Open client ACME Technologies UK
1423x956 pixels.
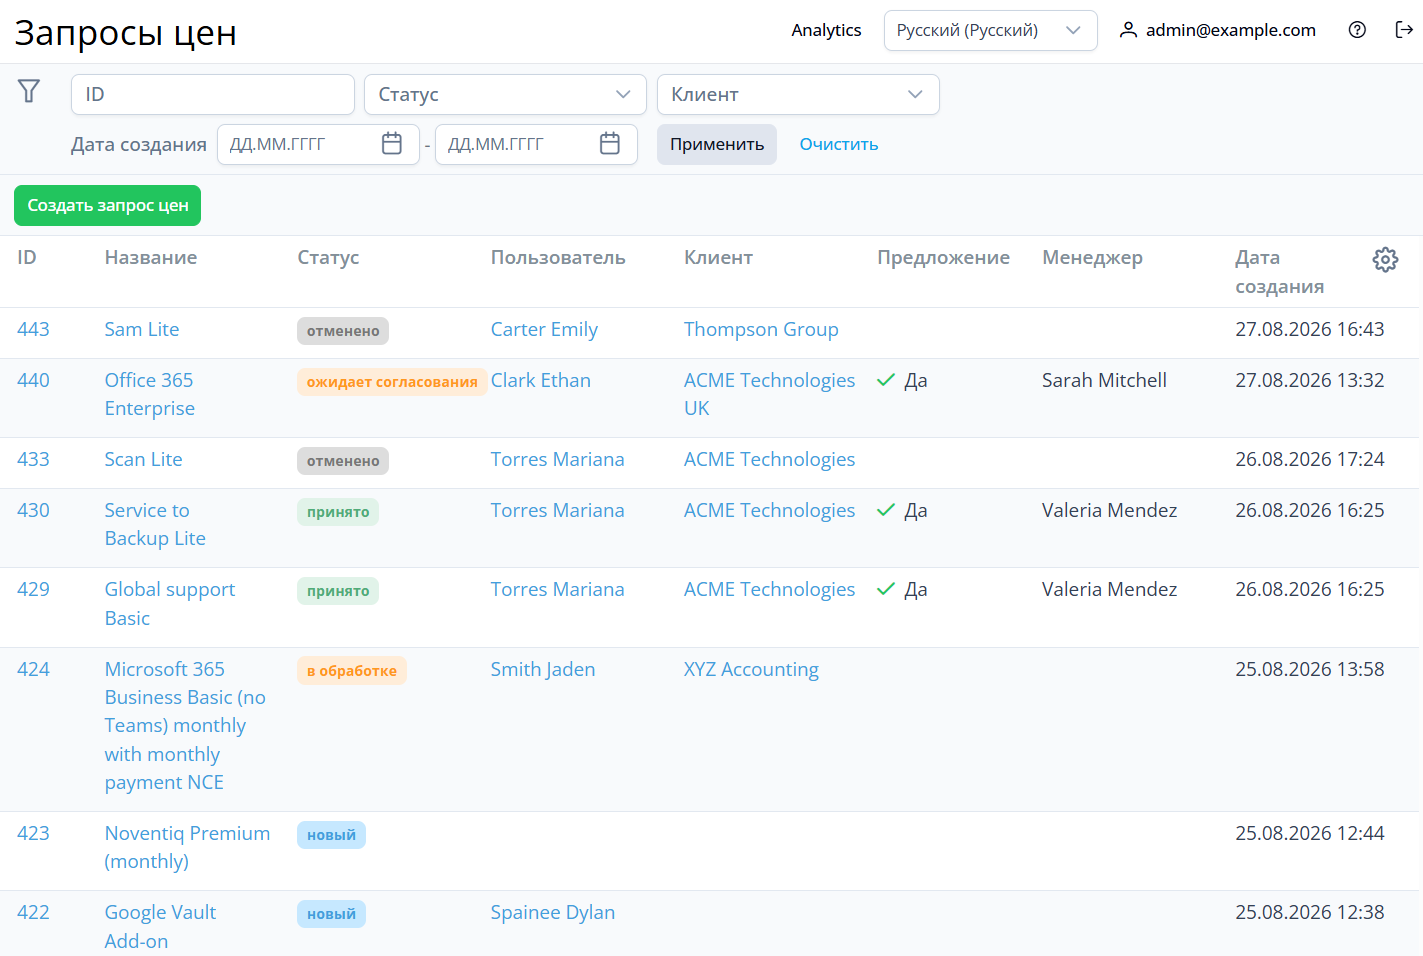pyautogui.click(x=769, y=394)
